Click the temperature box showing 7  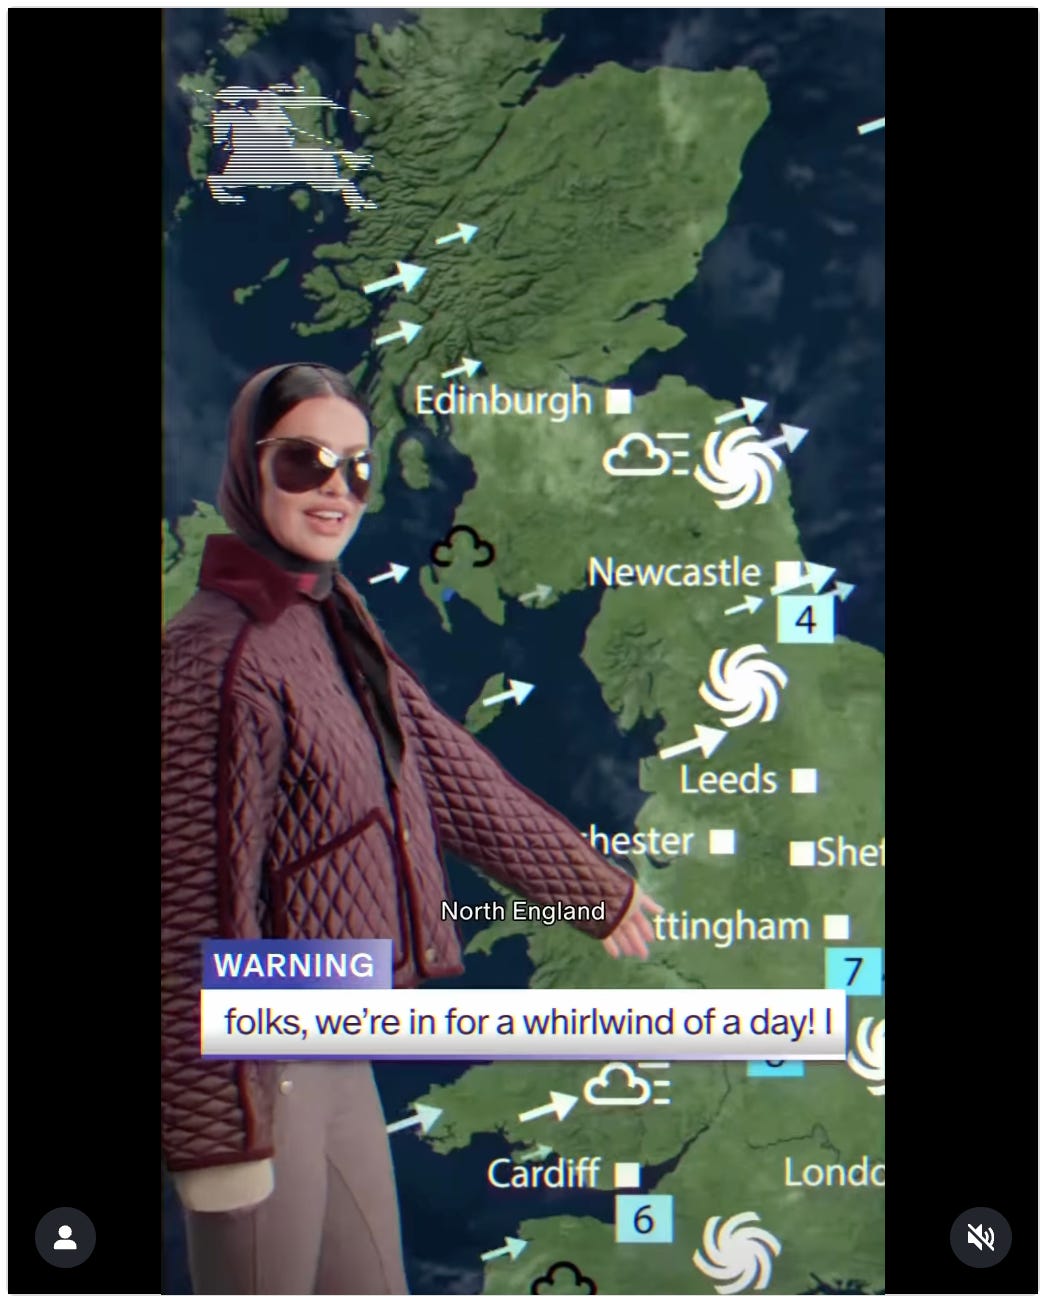coord(853,971)
